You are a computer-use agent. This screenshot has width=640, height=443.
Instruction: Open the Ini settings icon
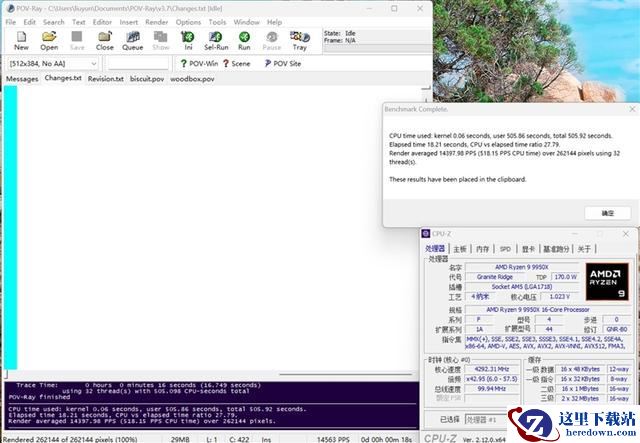tap(188, 41)
